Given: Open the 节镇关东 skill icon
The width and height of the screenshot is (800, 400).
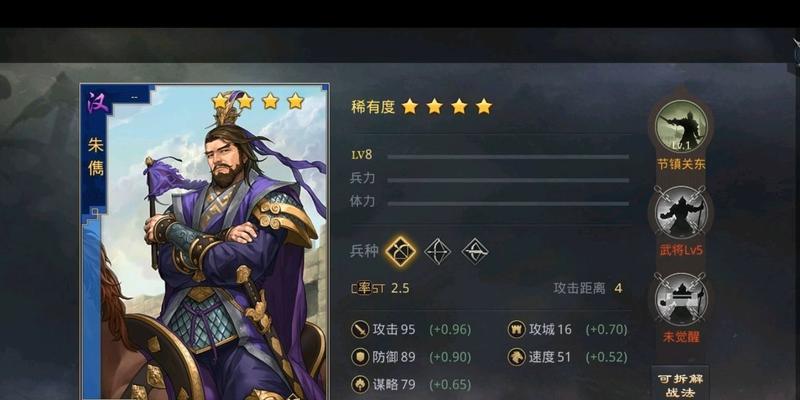Looking at the screenshot, I should (x=681, y=127).
